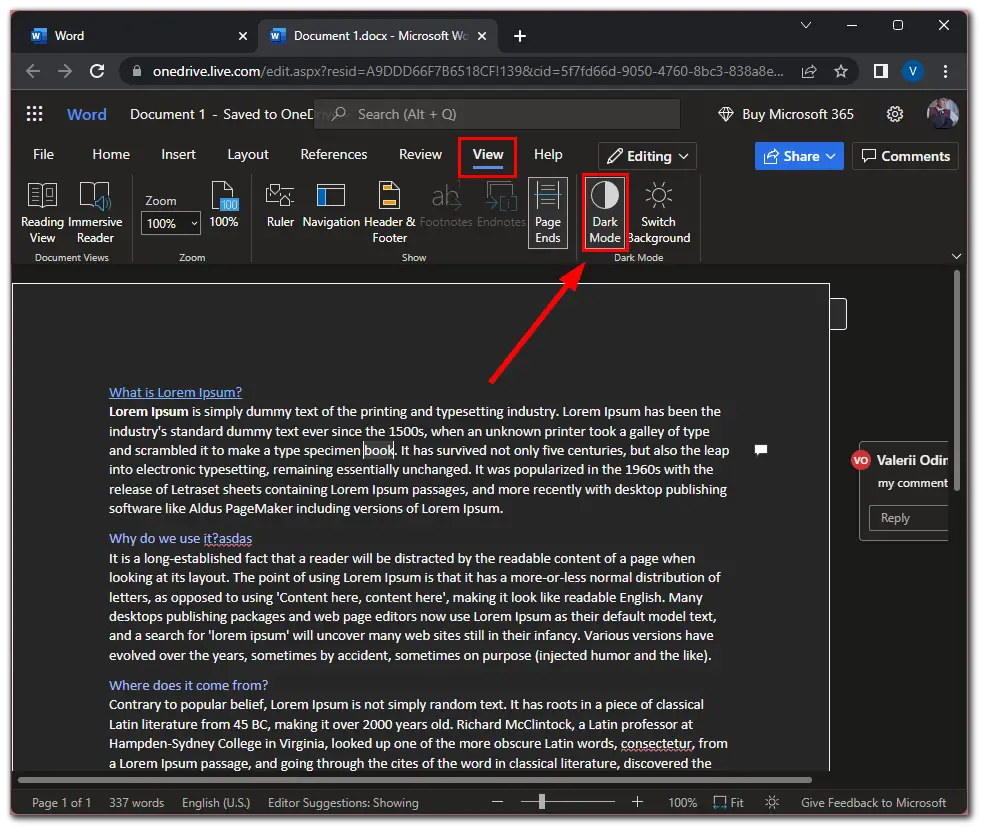Open the File menu
Screen dimensions: 986x833
43,154
